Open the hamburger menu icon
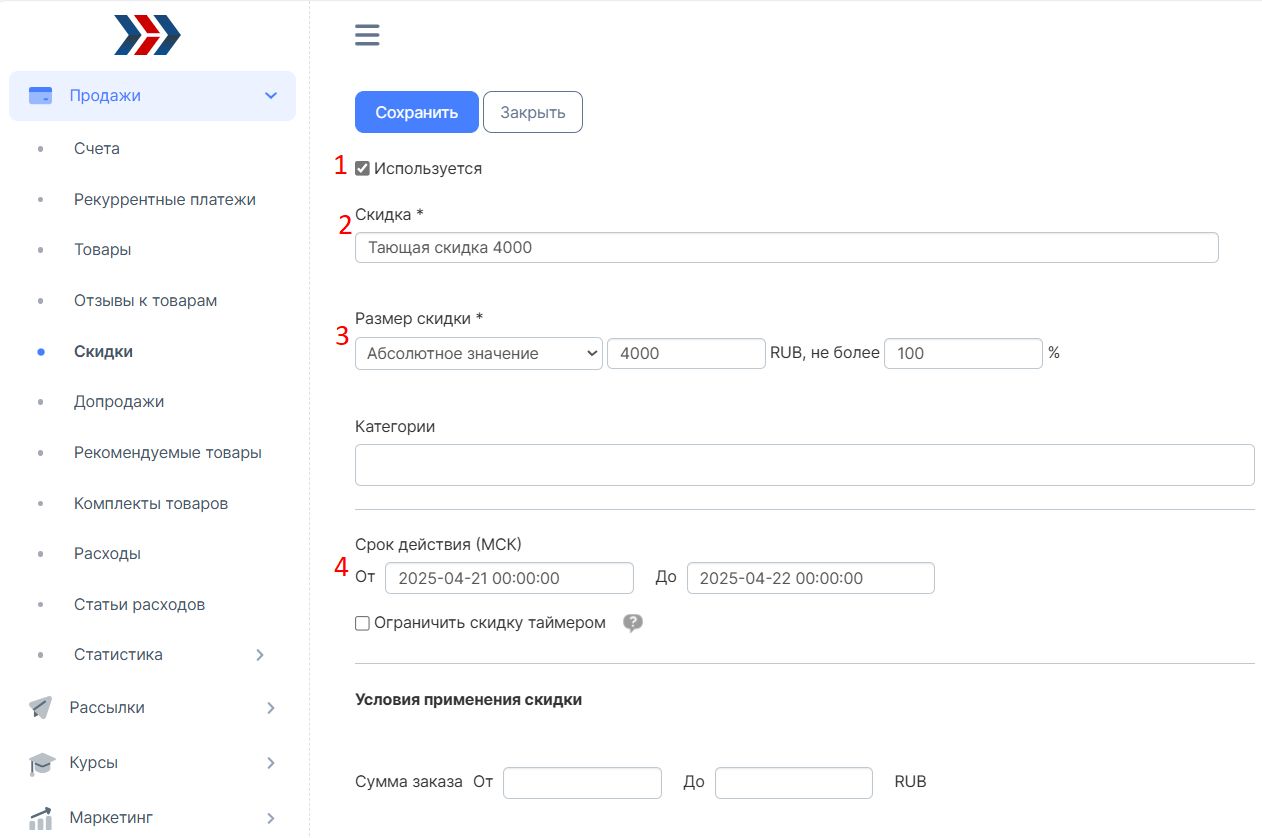The height and width of the screenshot is (838, 1262). (367, 36)
